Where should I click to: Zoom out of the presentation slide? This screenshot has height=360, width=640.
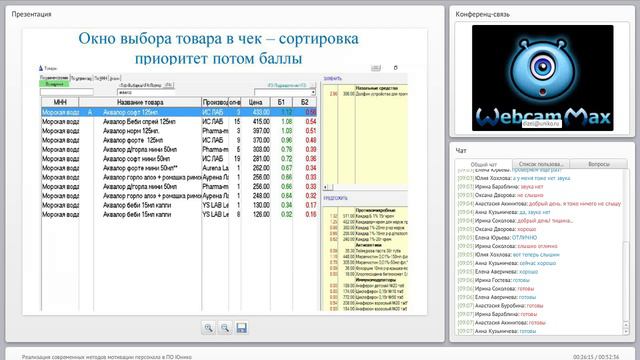(225, 328)
